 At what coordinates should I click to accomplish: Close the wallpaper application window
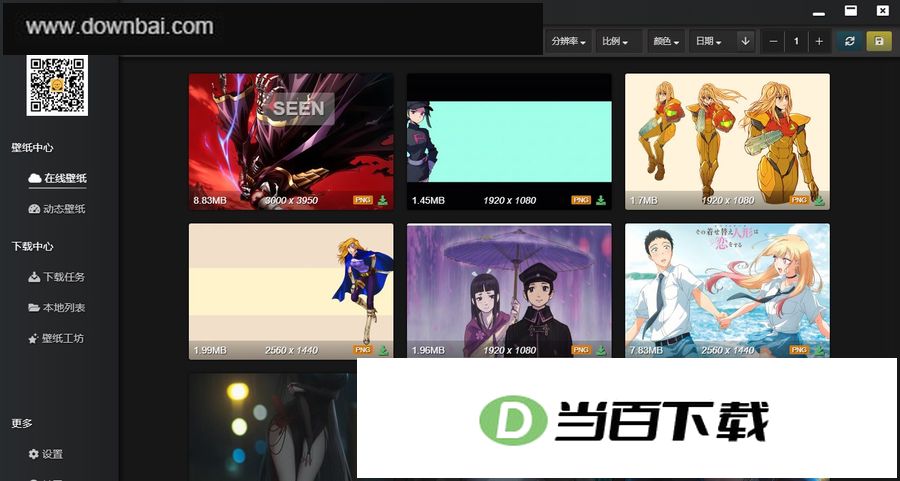click(883, 10)
